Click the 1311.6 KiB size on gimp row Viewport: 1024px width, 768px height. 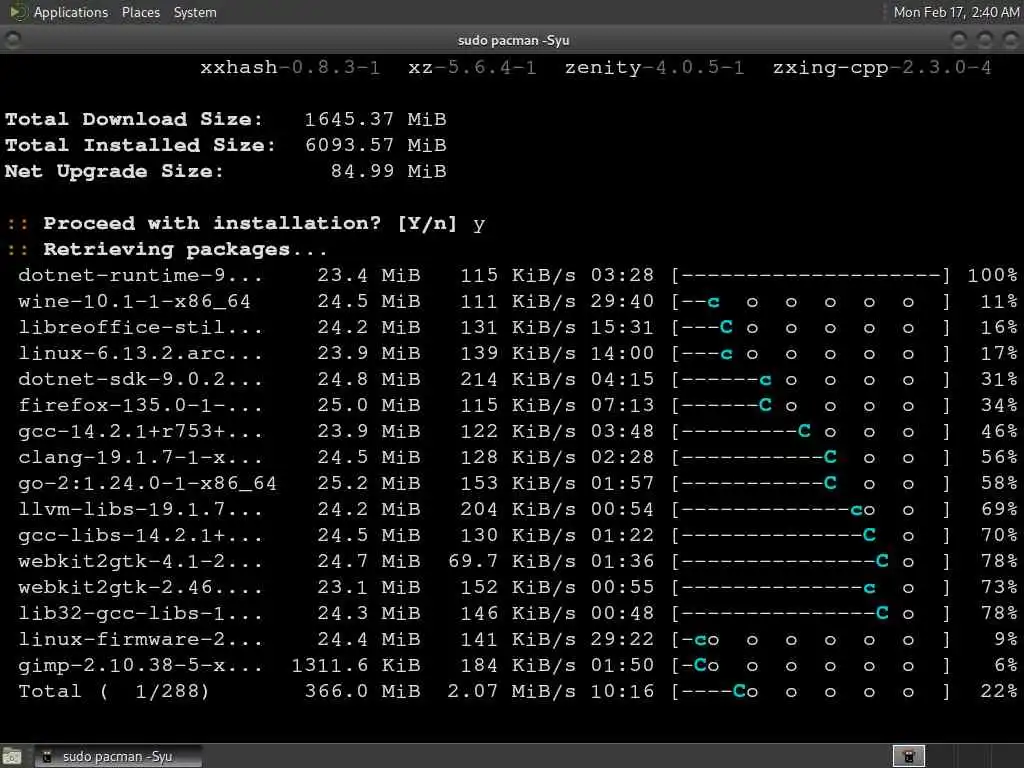point(356,666)
